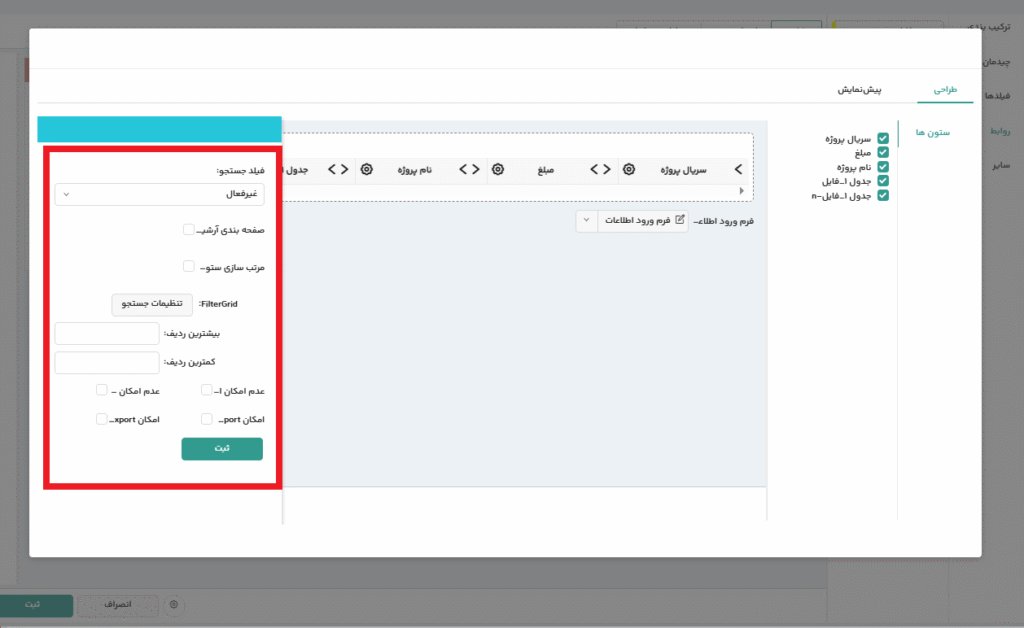The width and height of the screenshot is (1024, 628).
Task: Toggle the مرتب سازی ستون checkbox
Action: pyautogui.click(x=188, y=267)
